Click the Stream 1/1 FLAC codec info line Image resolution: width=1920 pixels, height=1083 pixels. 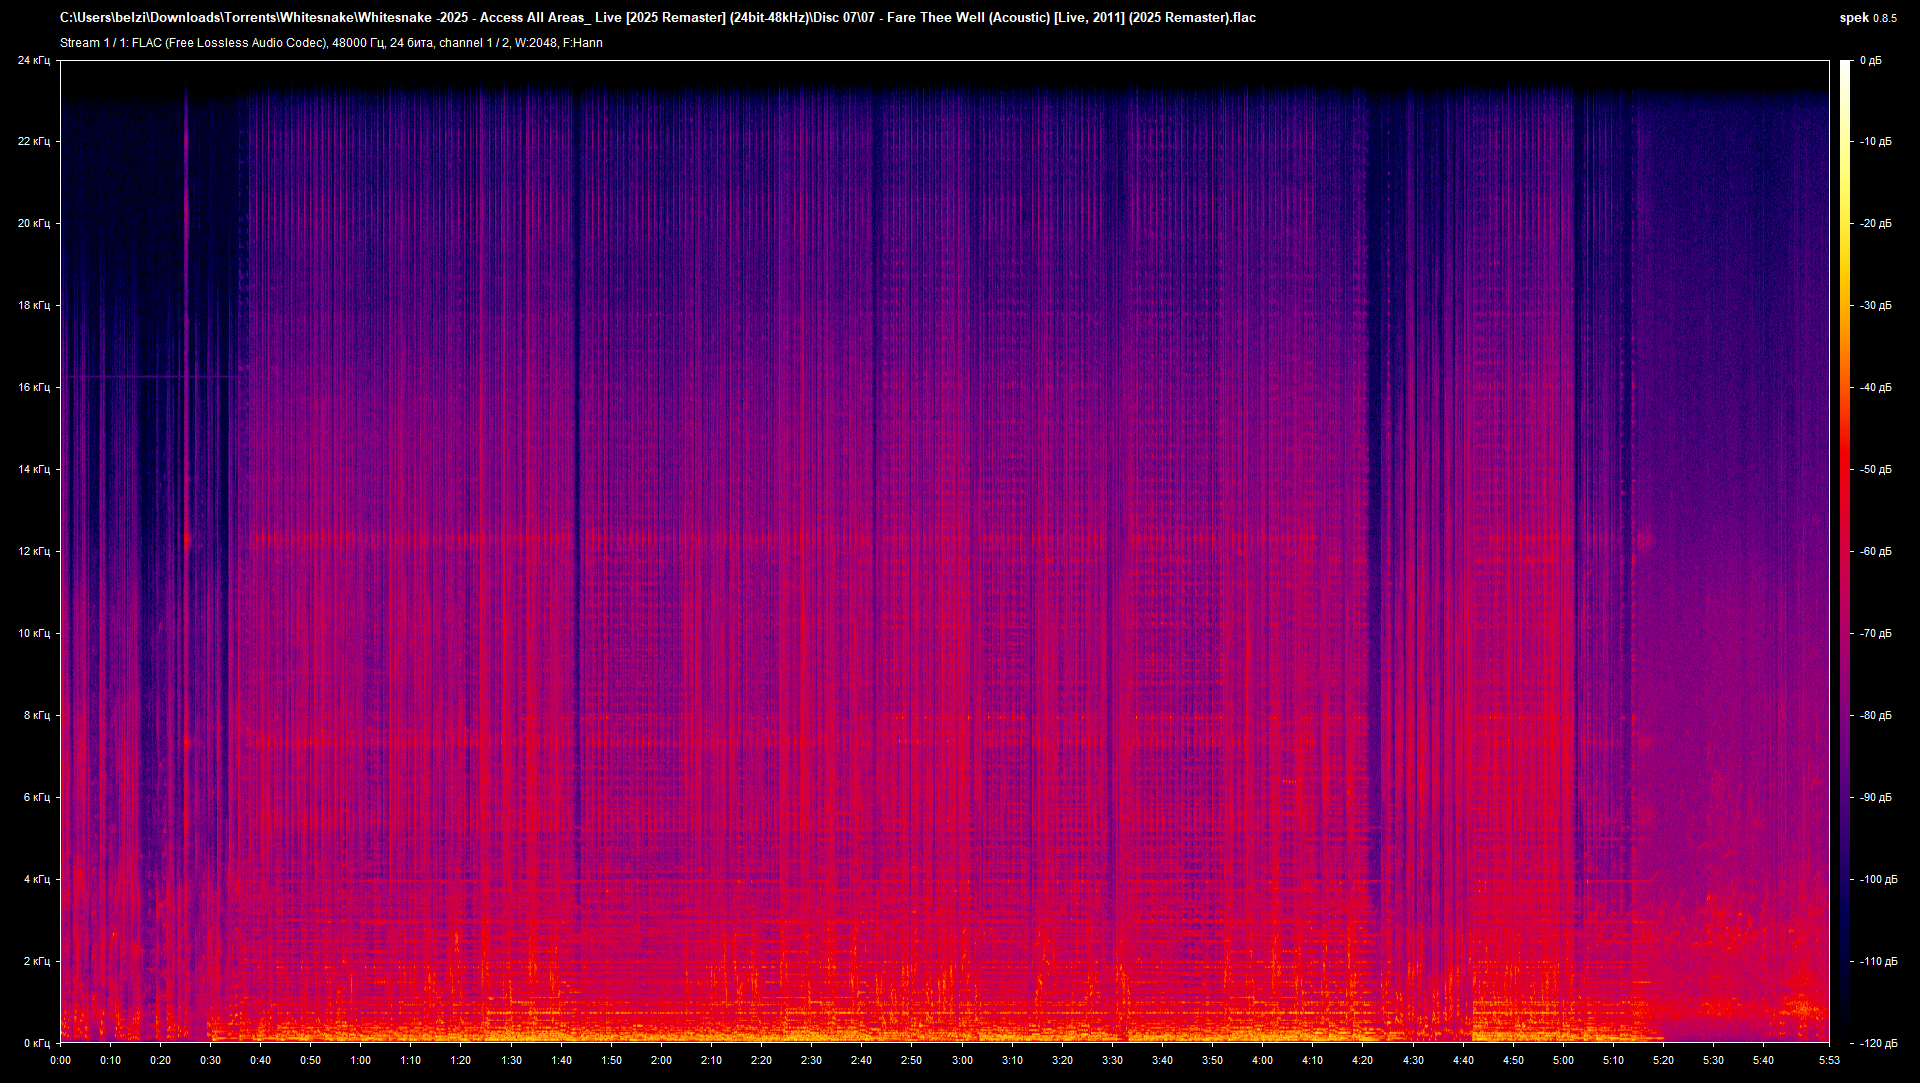tap(331, 43)
